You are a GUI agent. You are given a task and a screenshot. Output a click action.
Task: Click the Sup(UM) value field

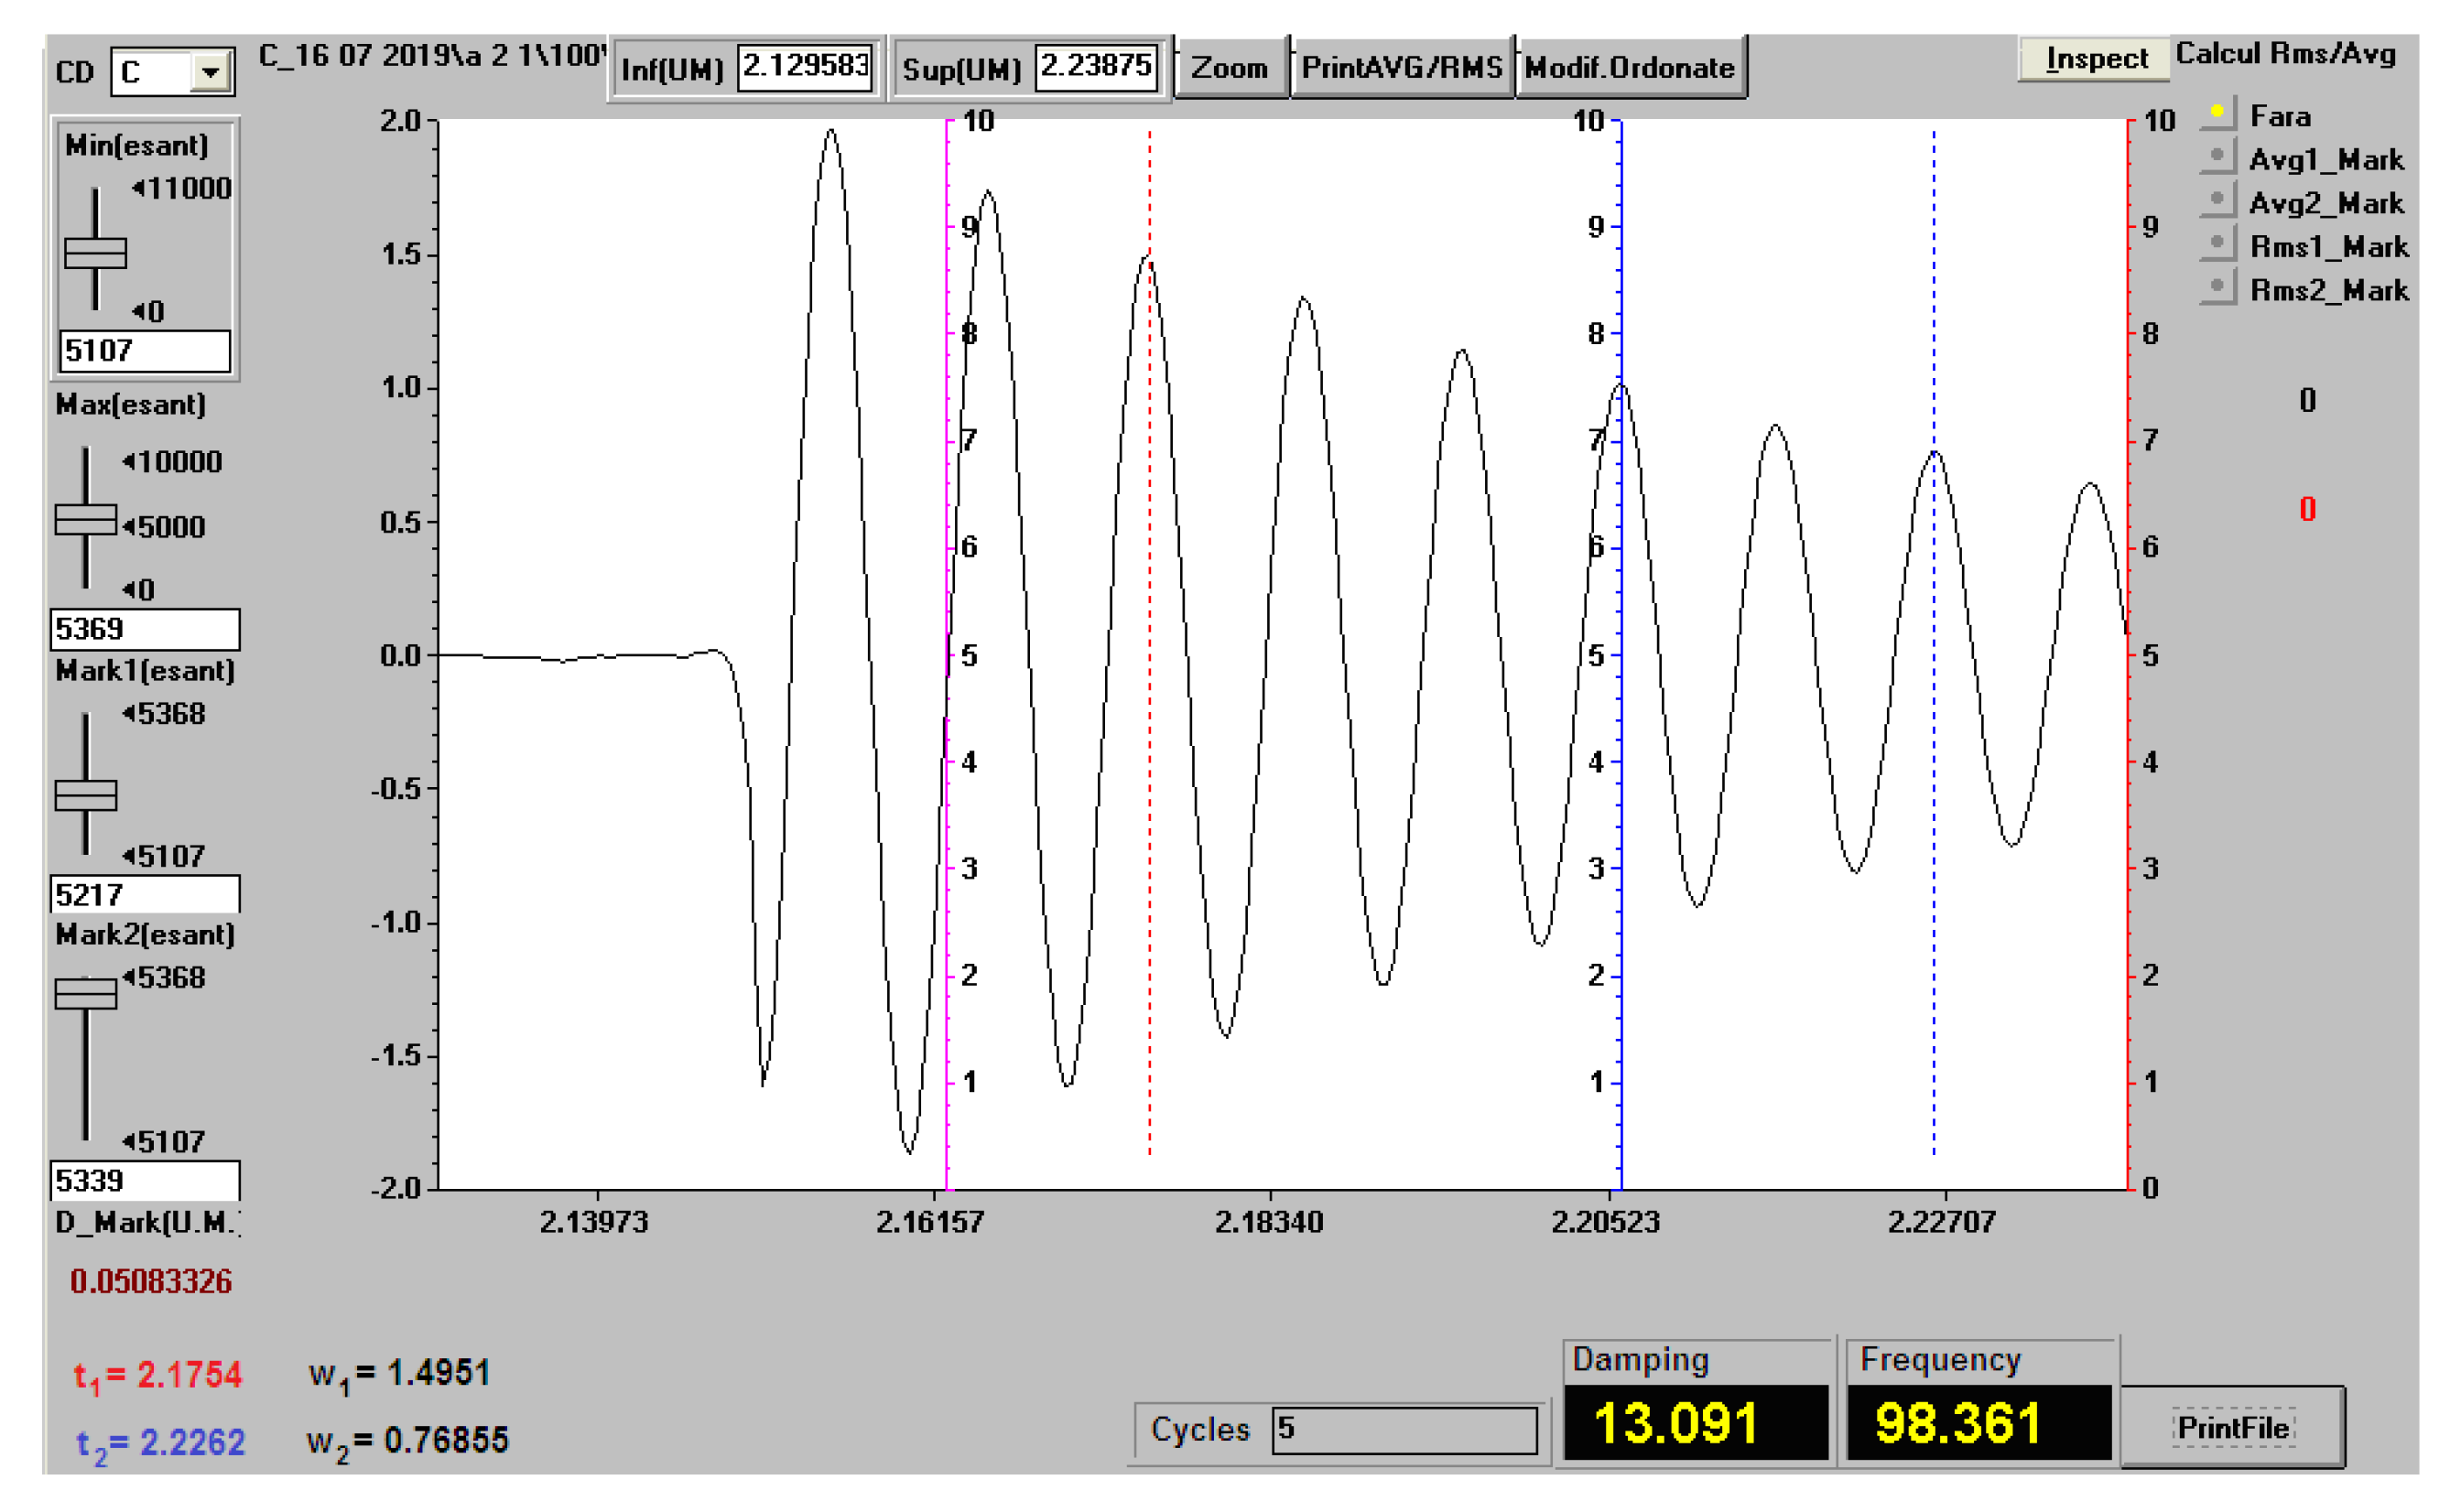tap(1096, 67)
